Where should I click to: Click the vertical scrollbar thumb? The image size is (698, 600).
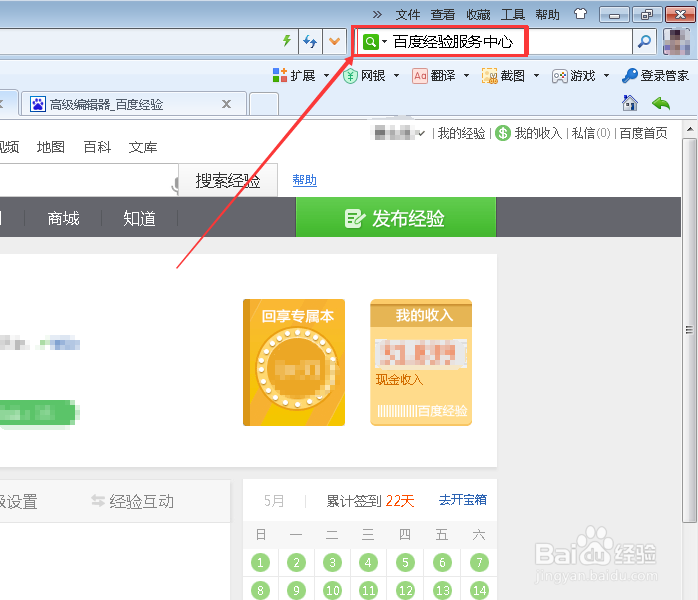[x=690, y=330]
